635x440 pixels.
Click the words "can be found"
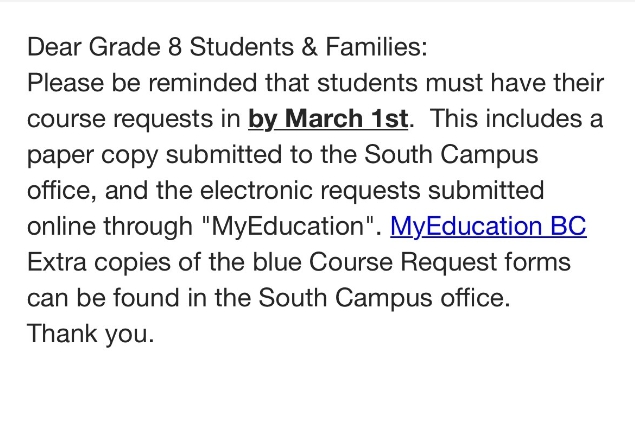click(x=103, y=298)
